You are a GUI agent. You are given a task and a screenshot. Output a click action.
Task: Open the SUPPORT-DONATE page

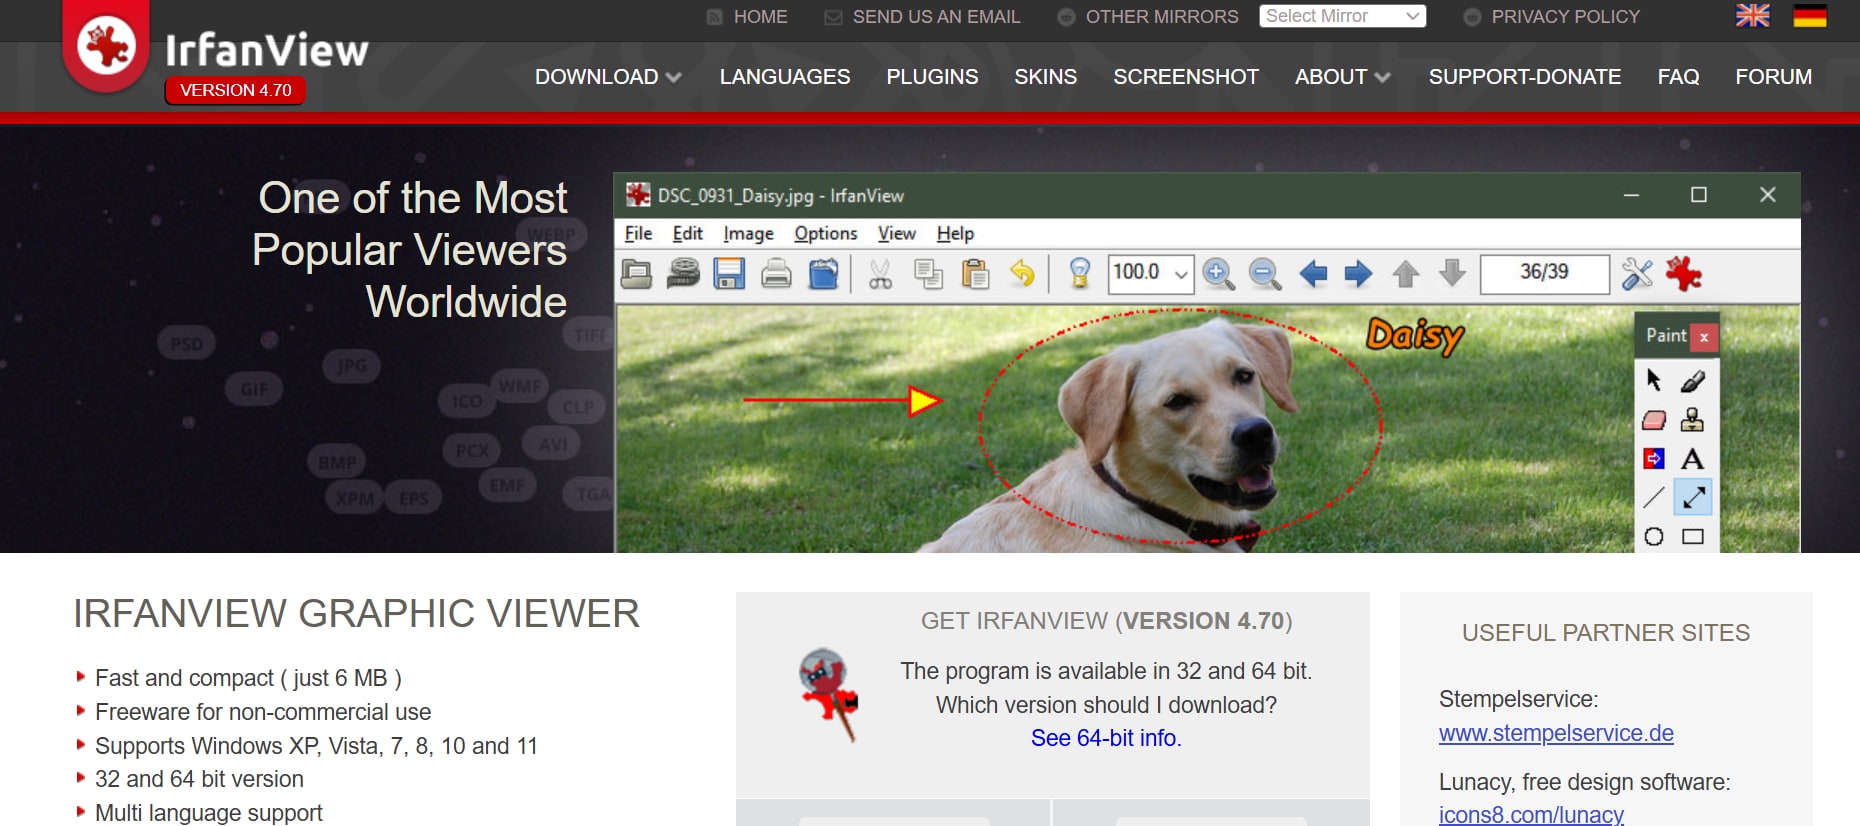point(1525,77)
